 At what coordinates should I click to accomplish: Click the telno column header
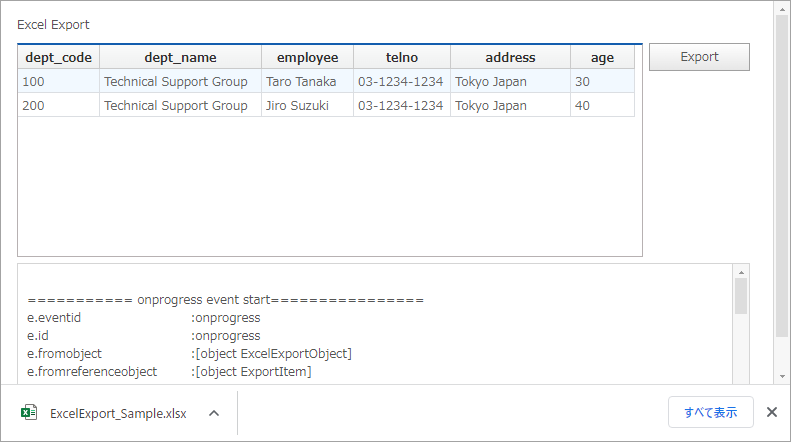click(401, 58)
